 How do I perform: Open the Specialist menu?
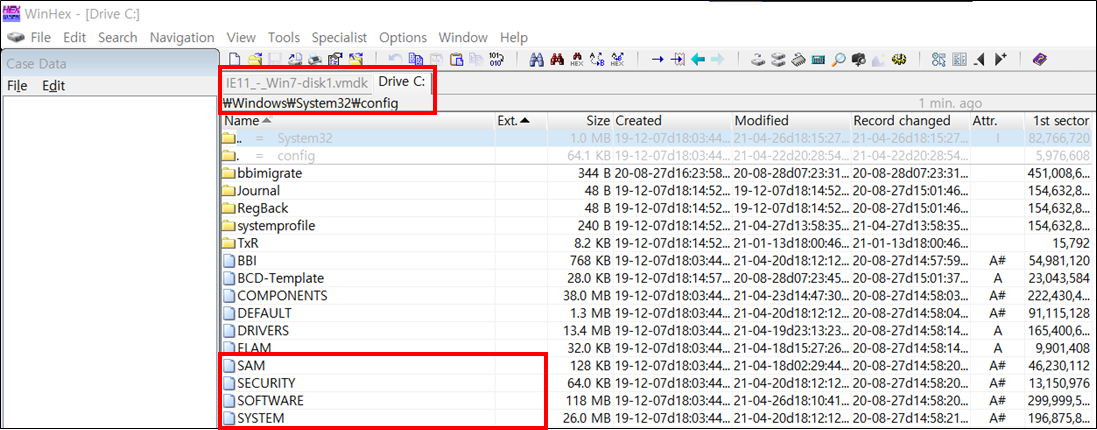339,37
